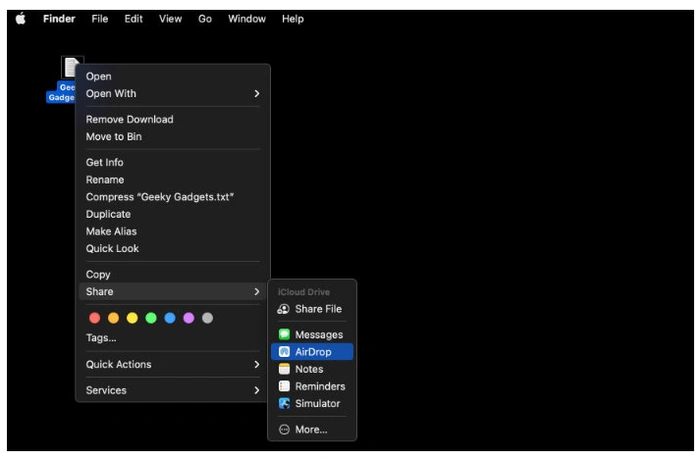Open the Finder menu
This screenshot has height=459, width=700.
[59, 19]
